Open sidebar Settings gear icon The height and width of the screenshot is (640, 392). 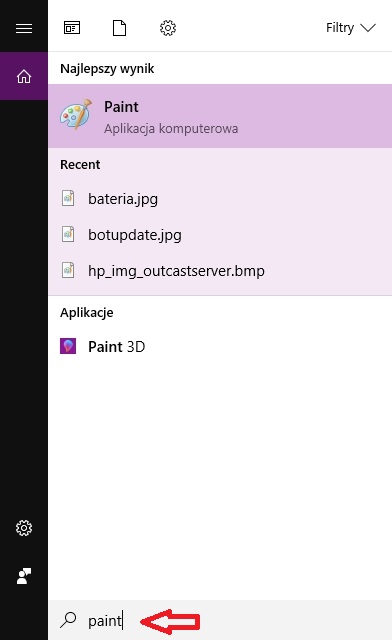coord(24,528)
